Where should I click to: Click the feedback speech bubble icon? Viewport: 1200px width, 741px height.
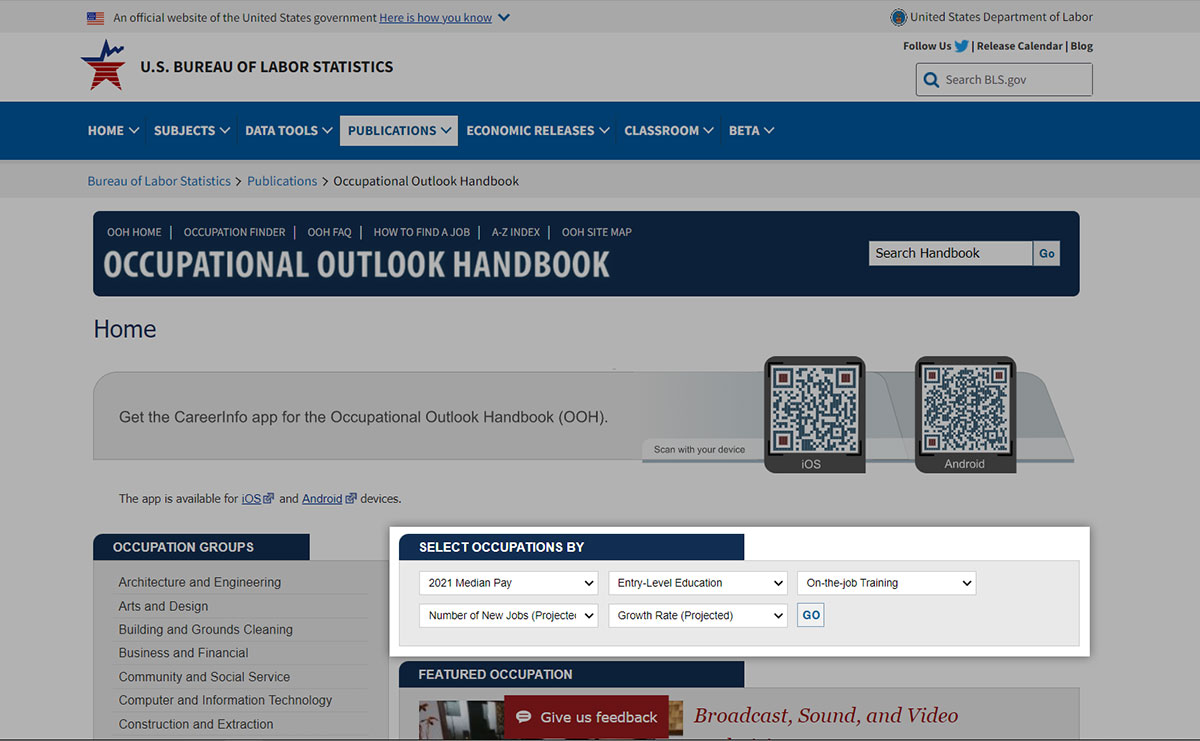coord(523,717)
